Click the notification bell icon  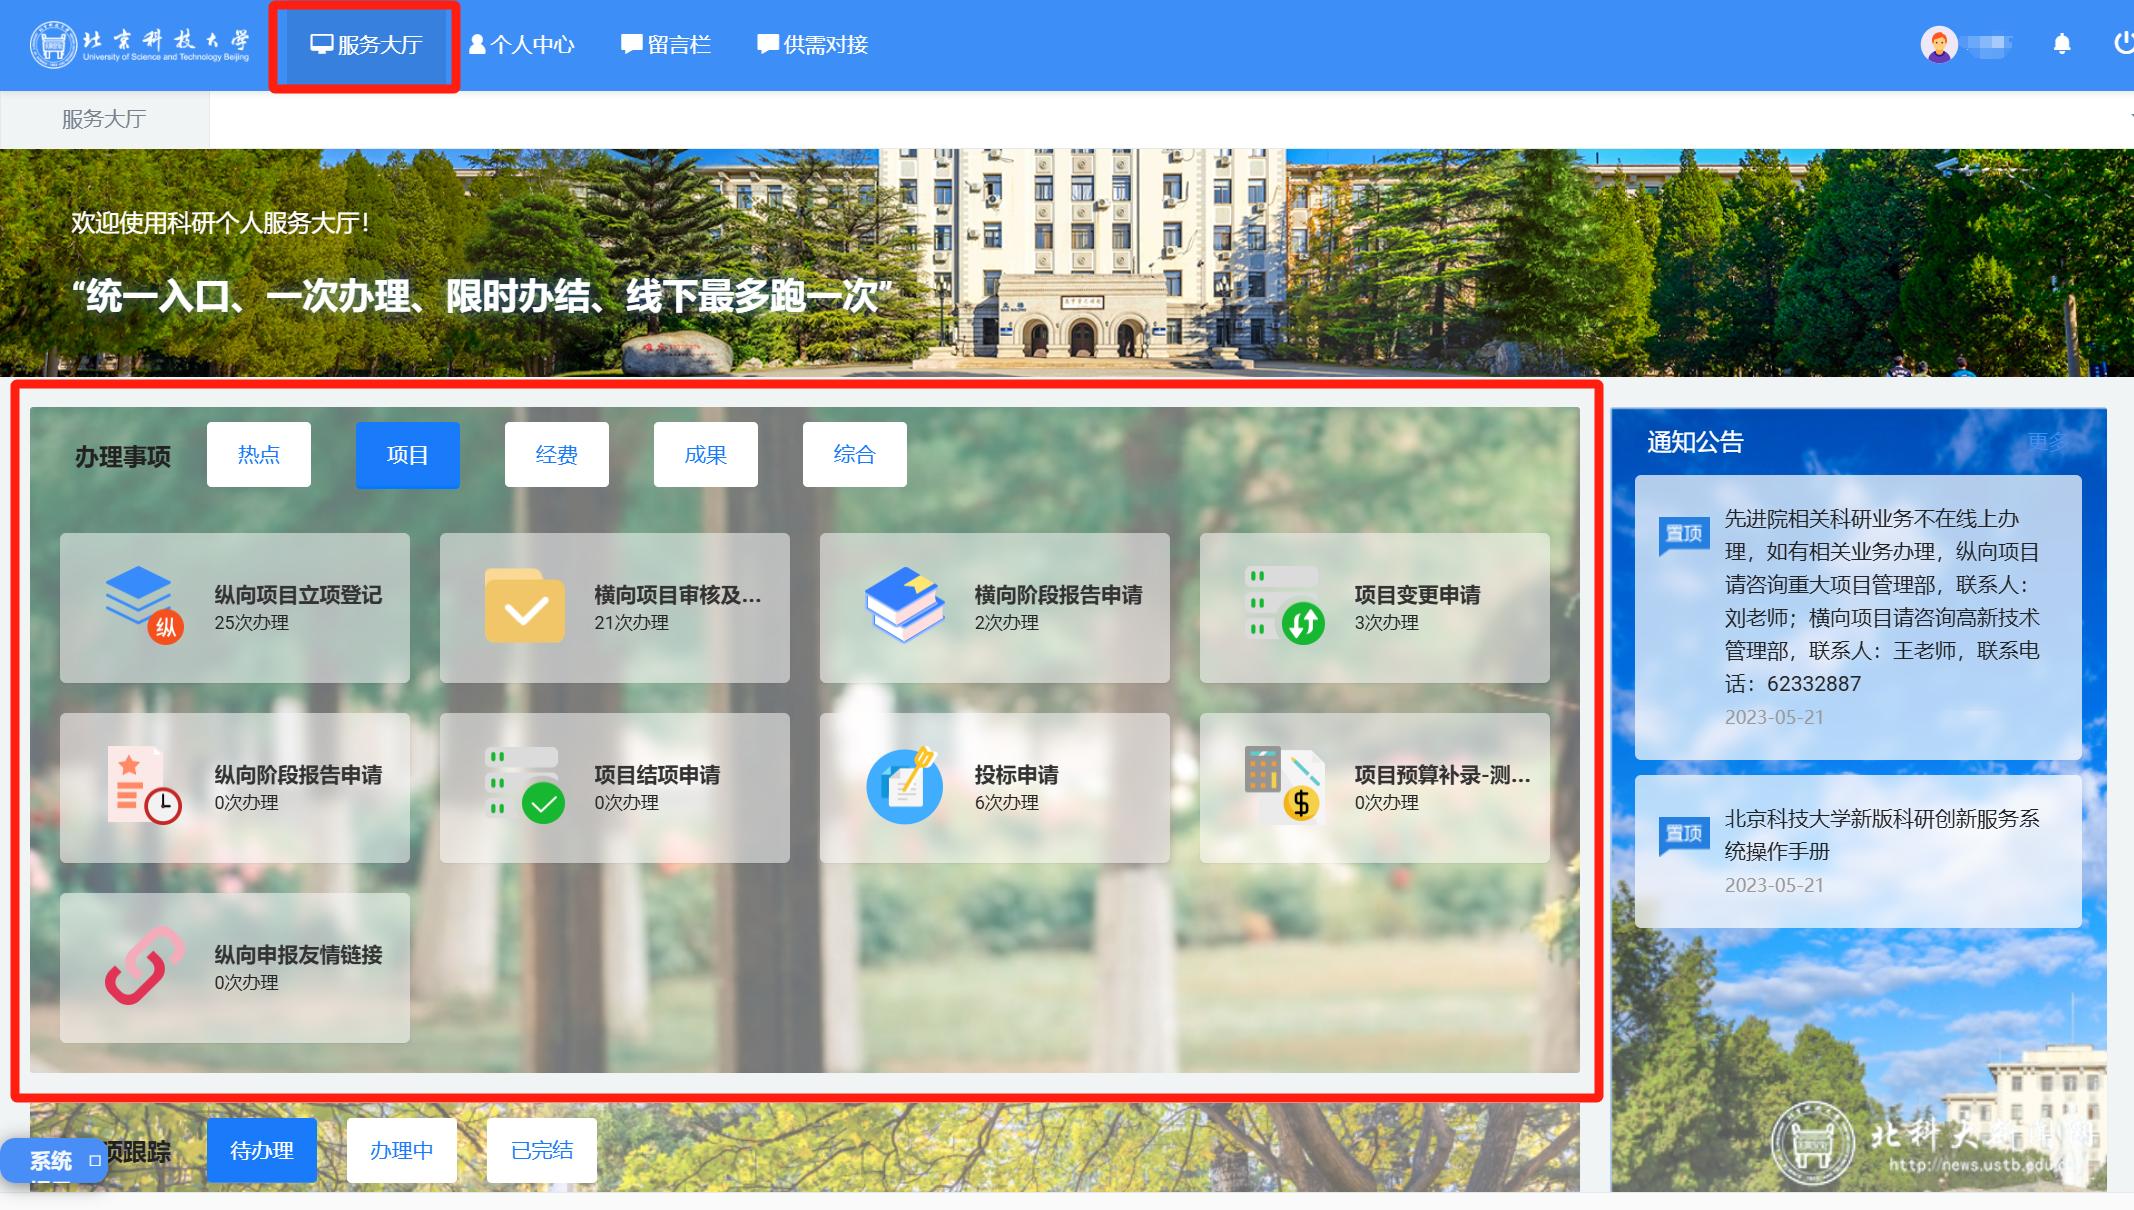pos(2061,44)
